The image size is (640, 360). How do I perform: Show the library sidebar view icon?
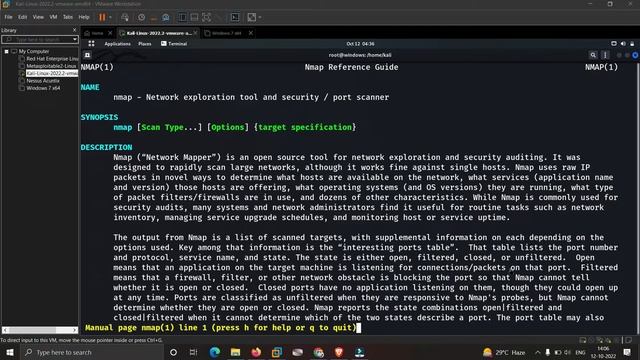tap(182, 17)
